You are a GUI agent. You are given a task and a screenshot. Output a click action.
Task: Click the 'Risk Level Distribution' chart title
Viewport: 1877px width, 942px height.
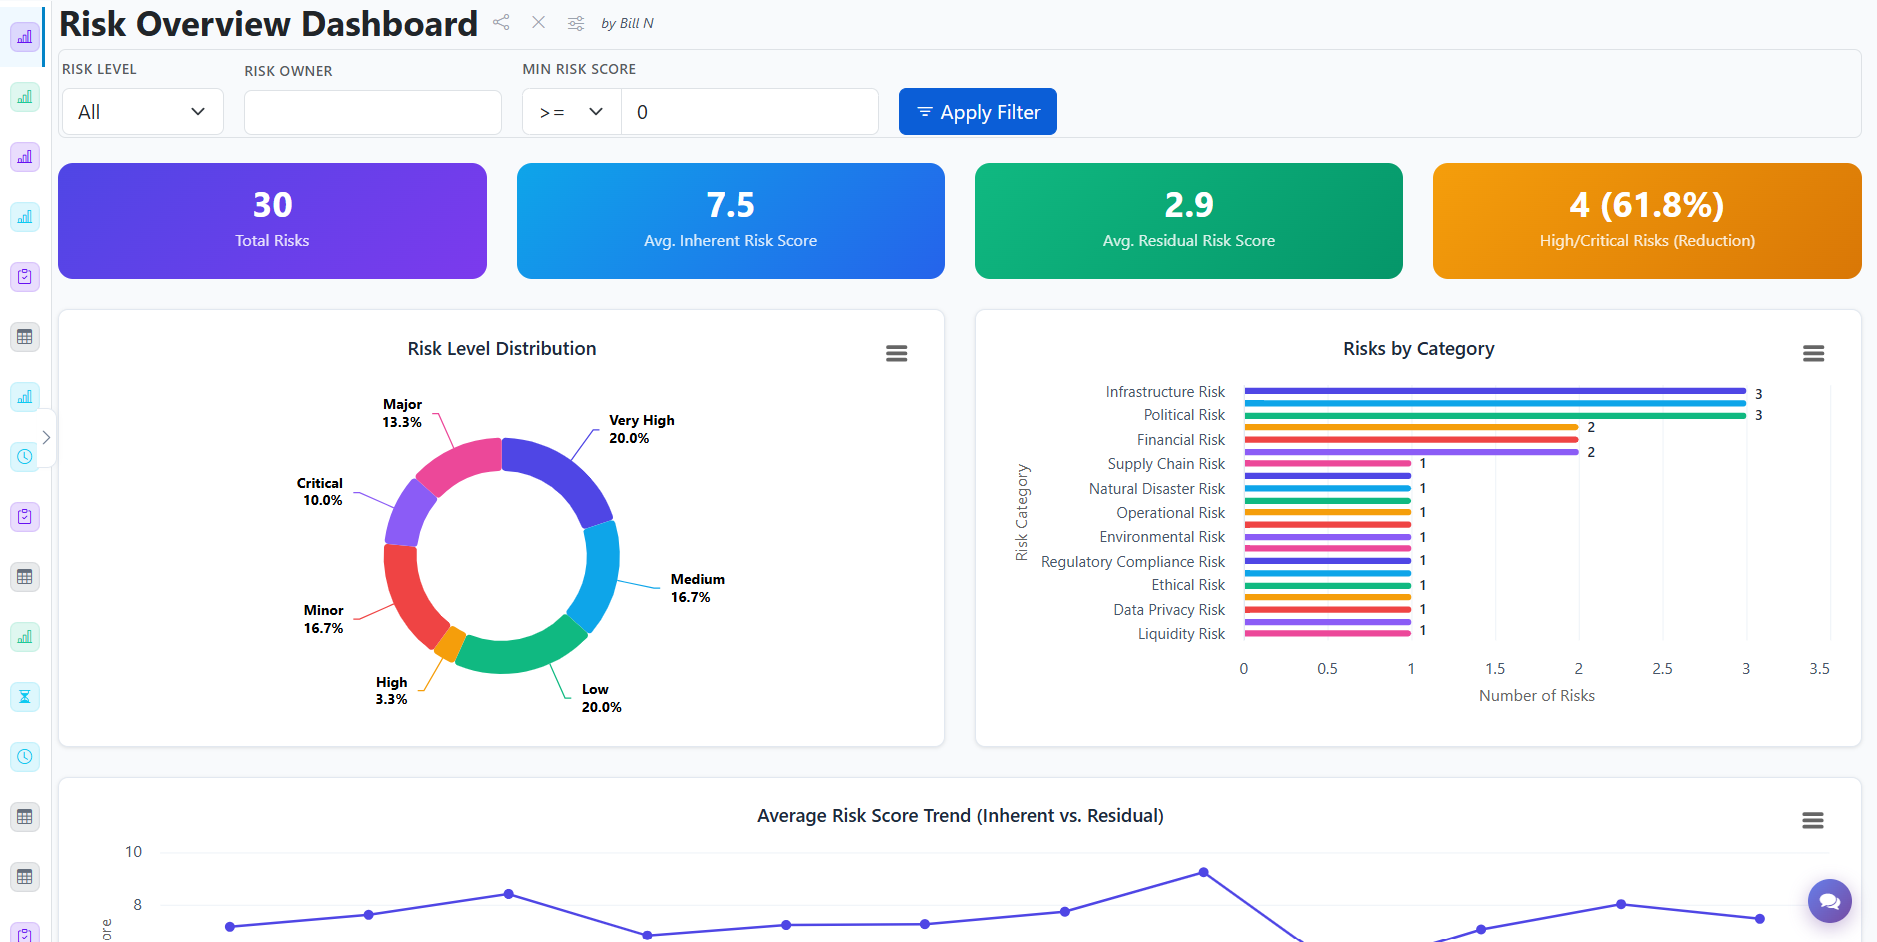(502, 349)
